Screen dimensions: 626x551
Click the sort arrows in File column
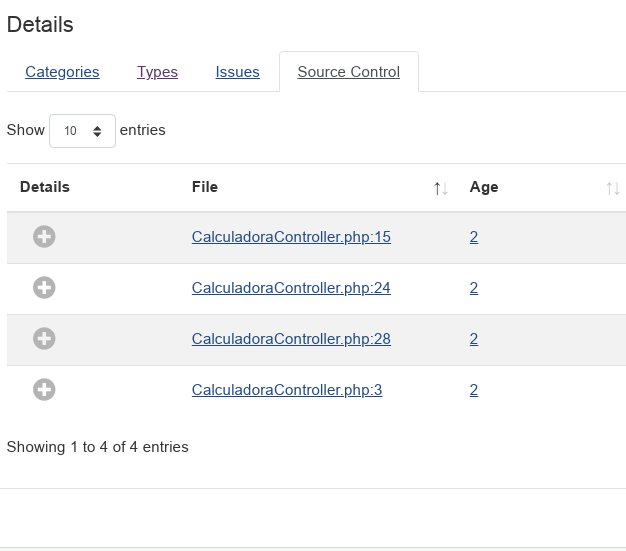click(440, 188)
